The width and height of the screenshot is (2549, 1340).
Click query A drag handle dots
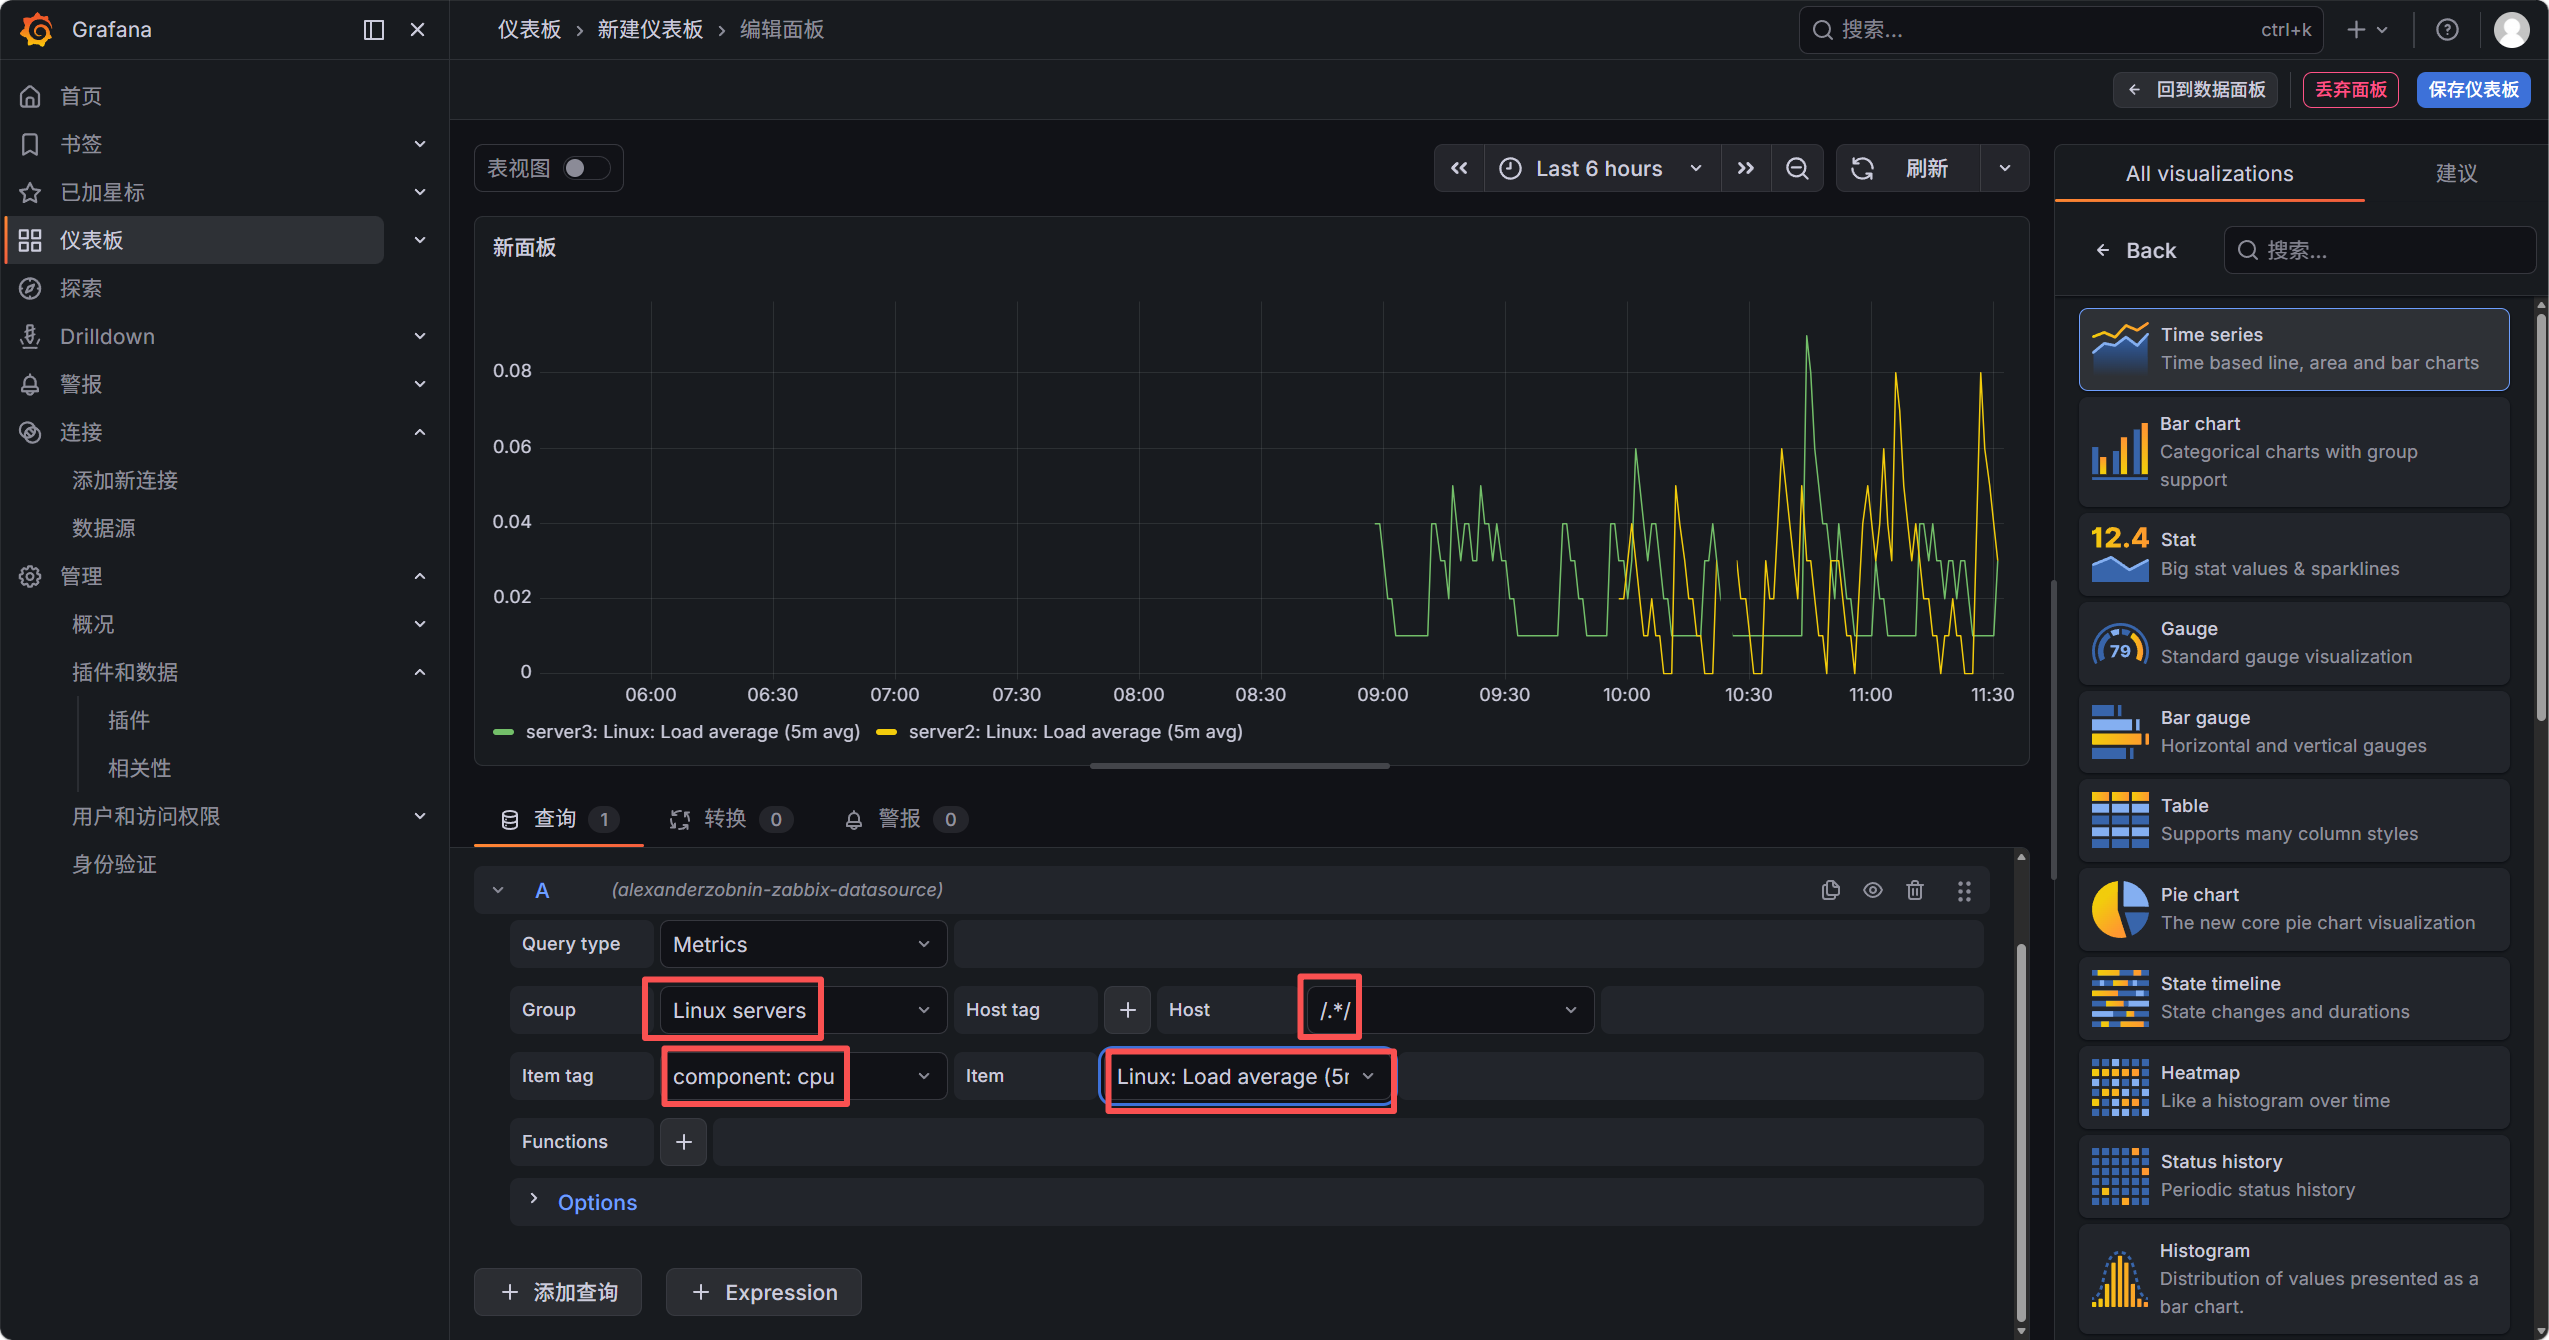(1964, 891)
